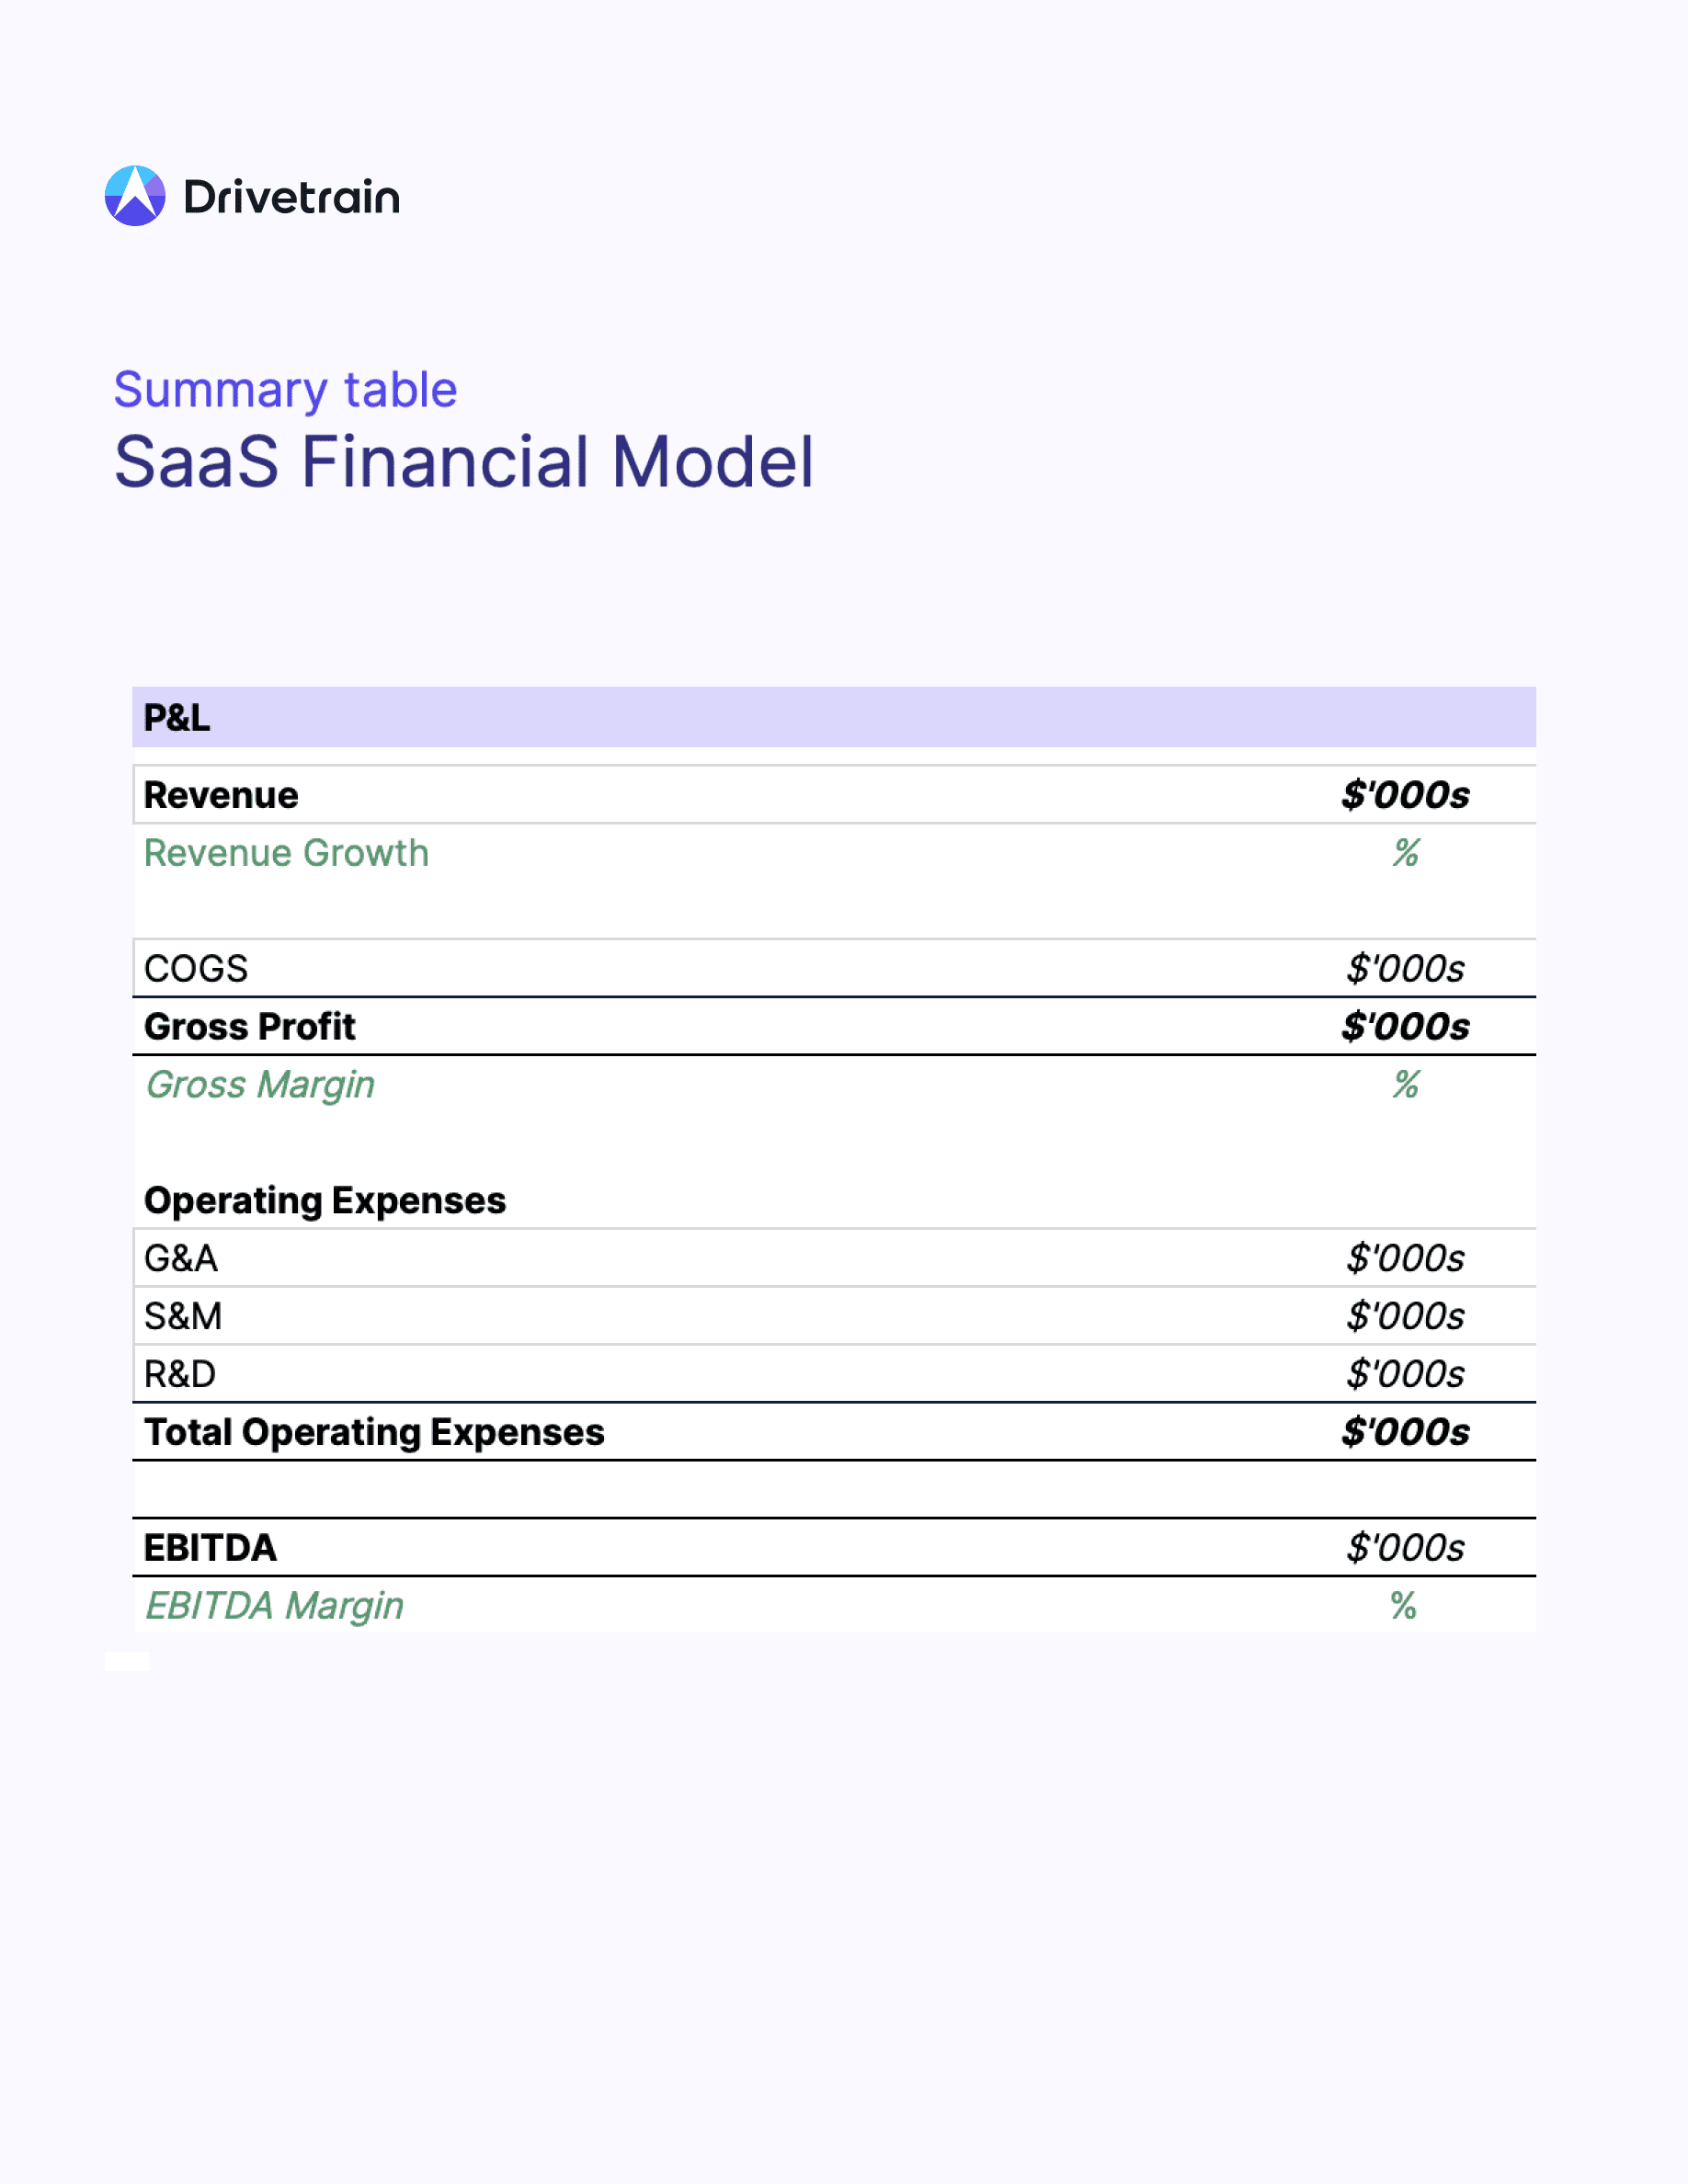1688x2184 pixels.
Task: Click the COGS row label
Action: 196,969
